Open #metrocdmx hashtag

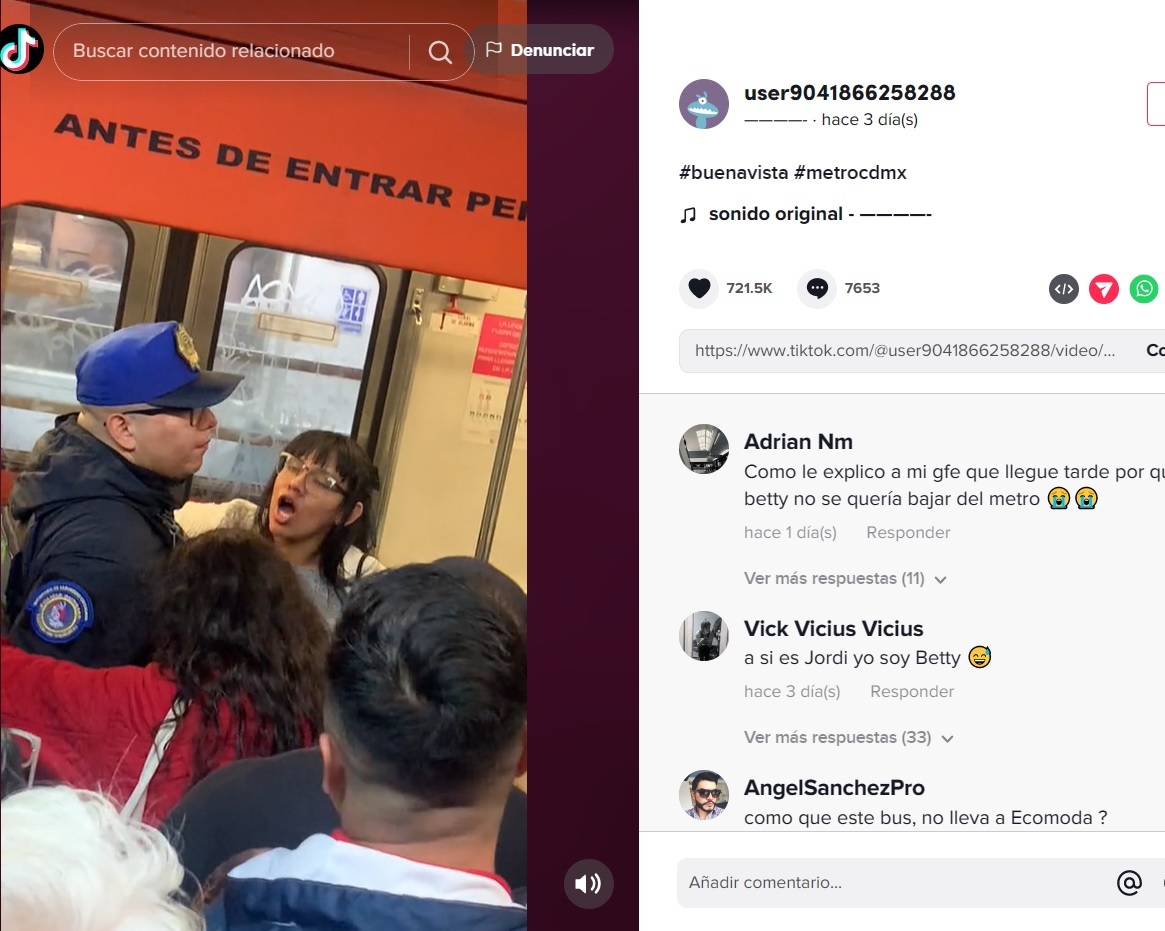850,172
